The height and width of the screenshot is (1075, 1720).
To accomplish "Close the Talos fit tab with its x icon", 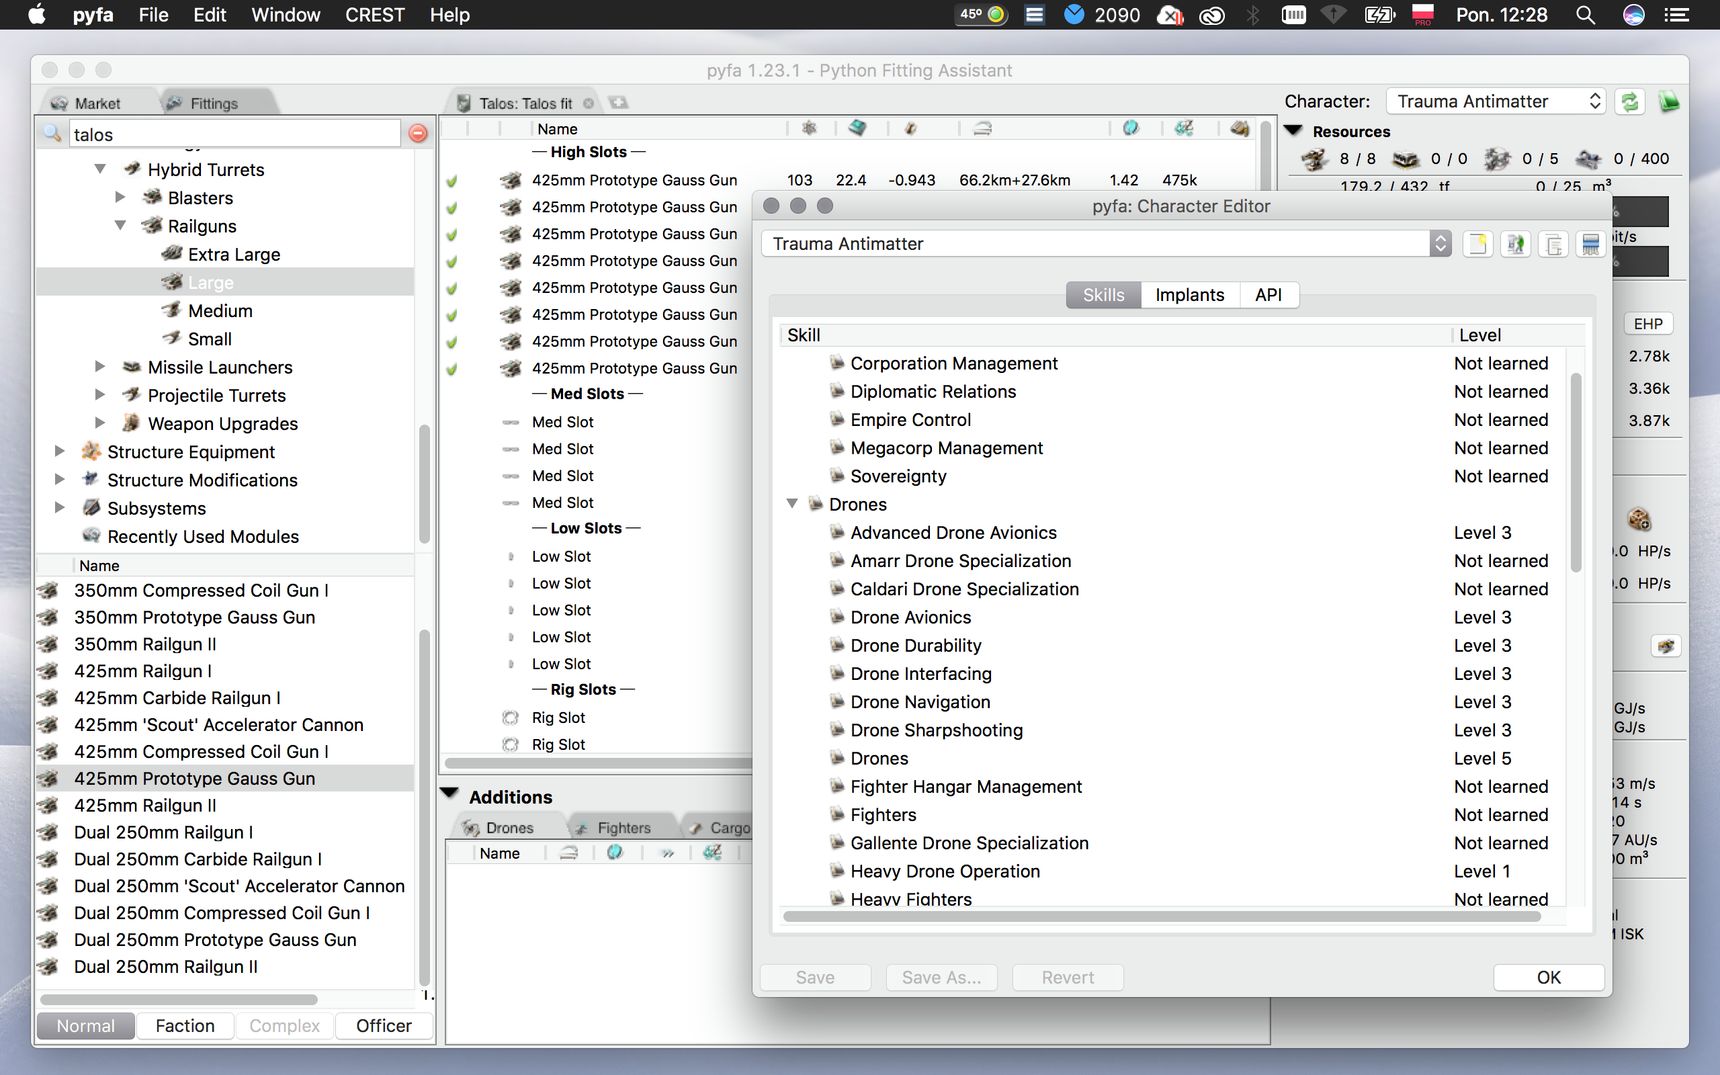I will (x=588, y=103).
